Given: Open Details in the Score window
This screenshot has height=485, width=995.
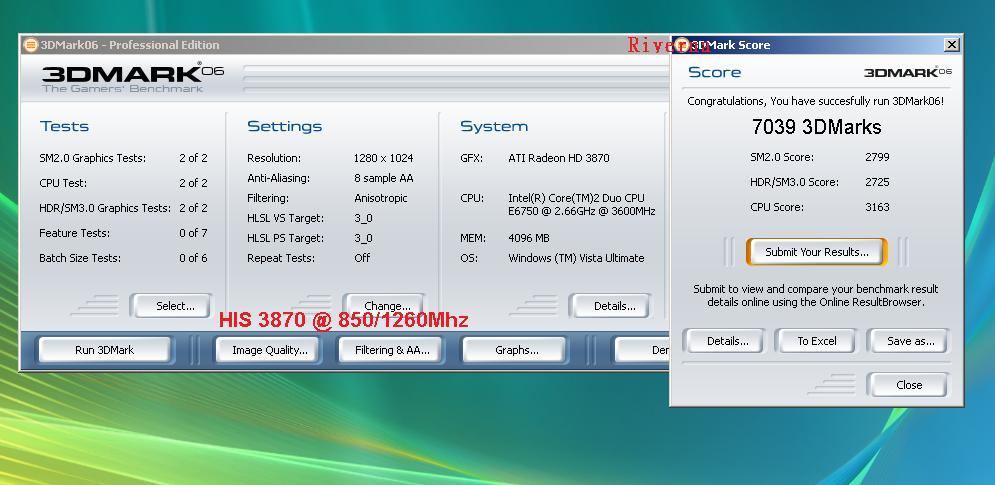Looking at the screenshot, I should pyautogui.click(x=727, y=341).
